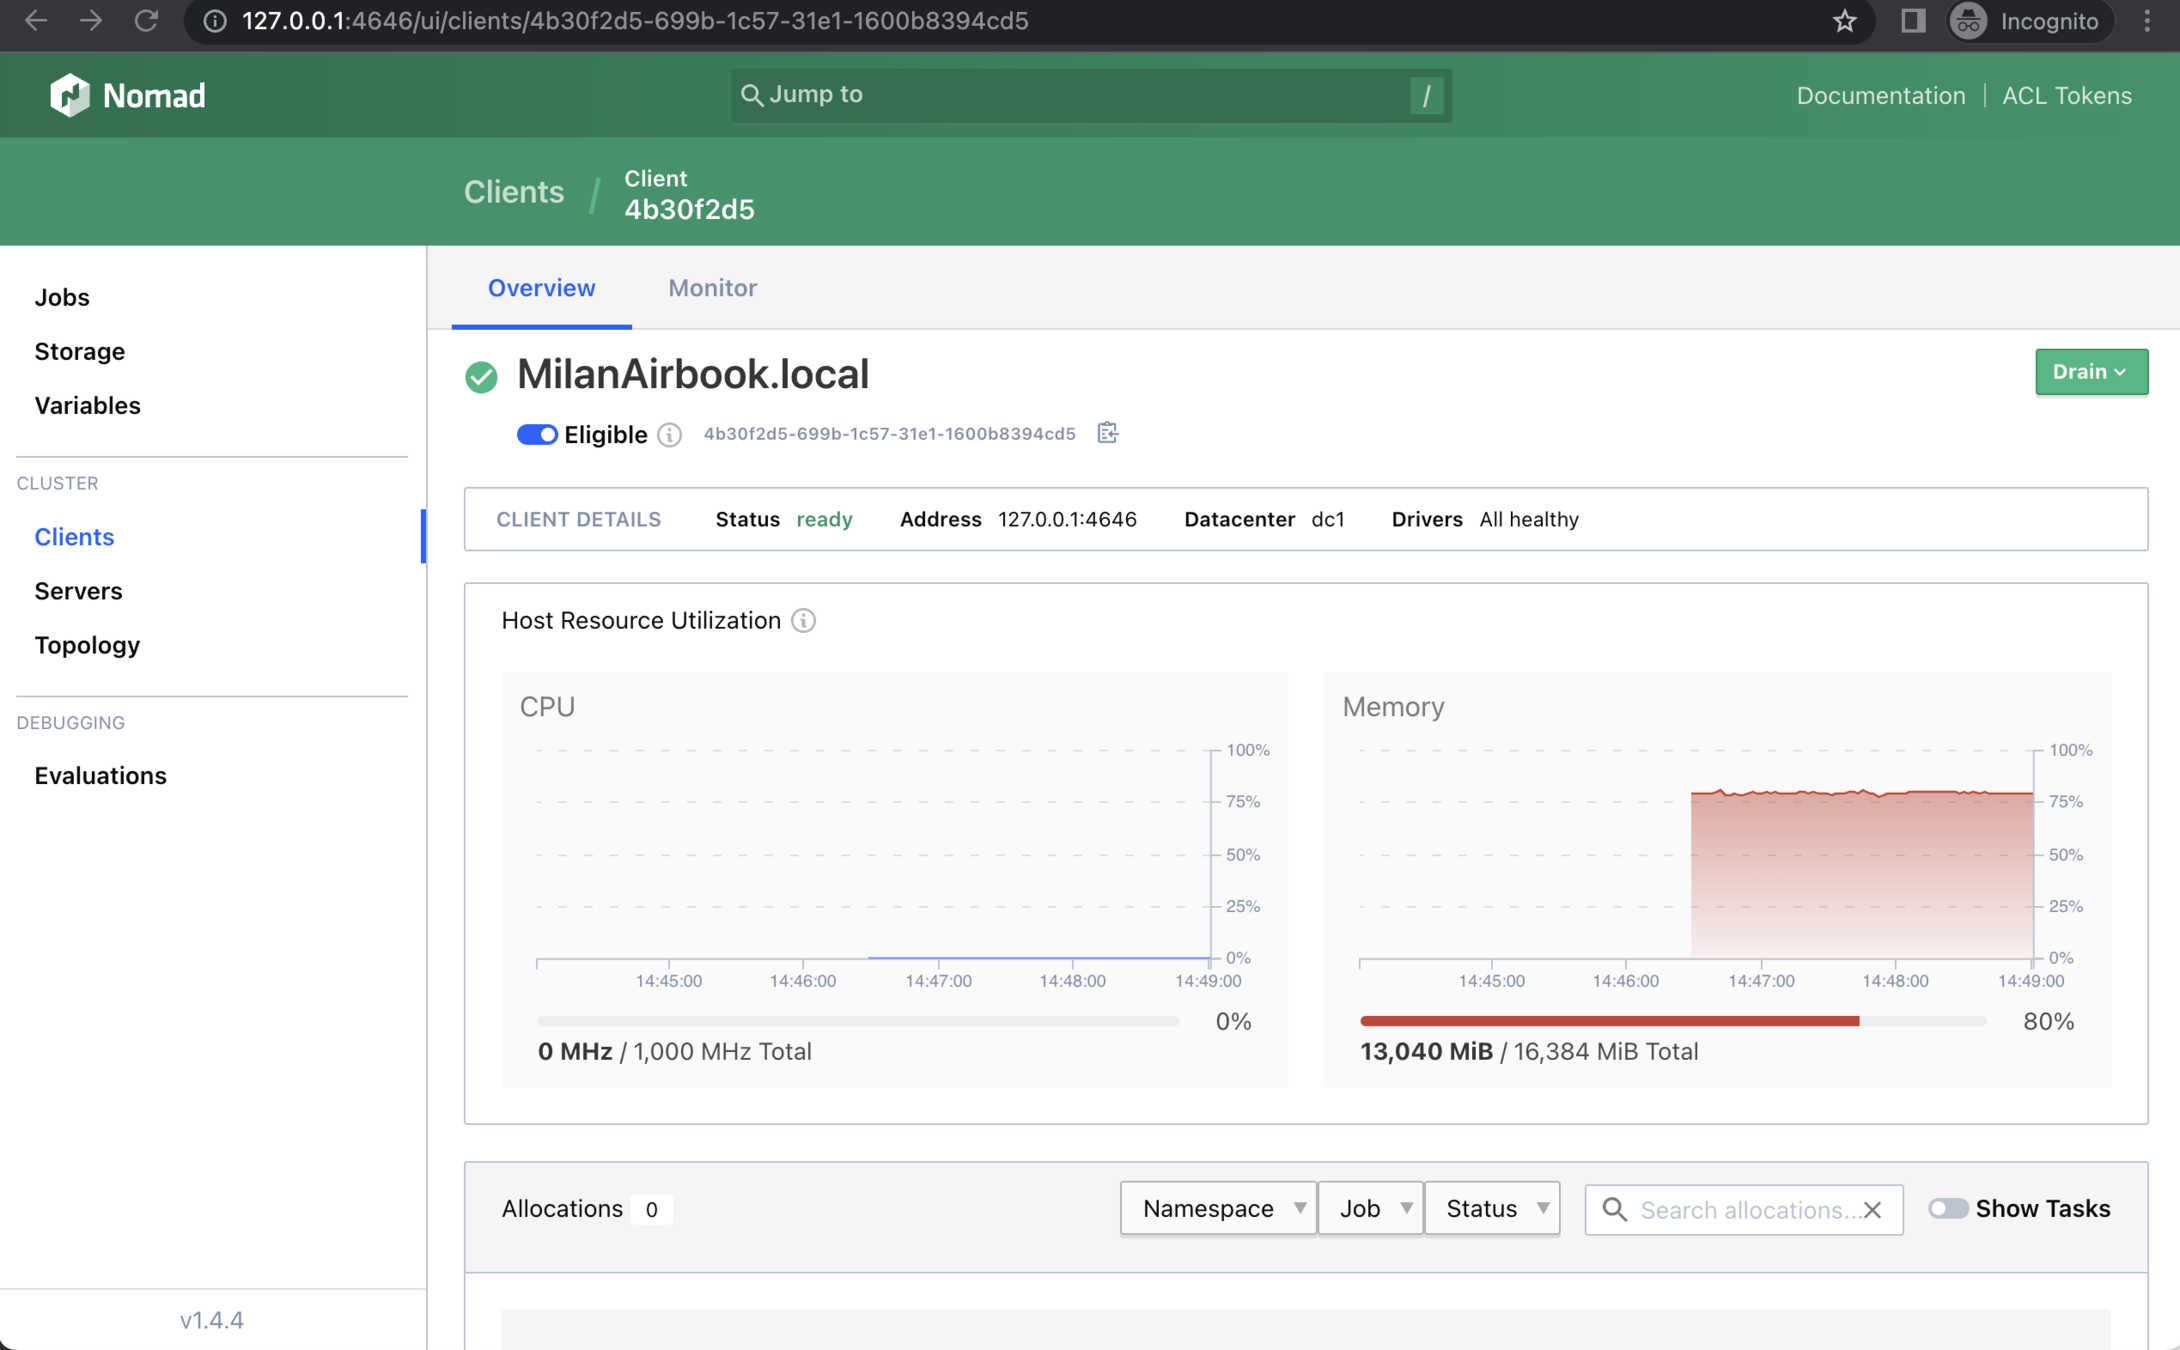The height and width of the screenshot is (1350, 2180).
Task: Copy the client ID with clipboard icon
Action: tap(1107, 433)
